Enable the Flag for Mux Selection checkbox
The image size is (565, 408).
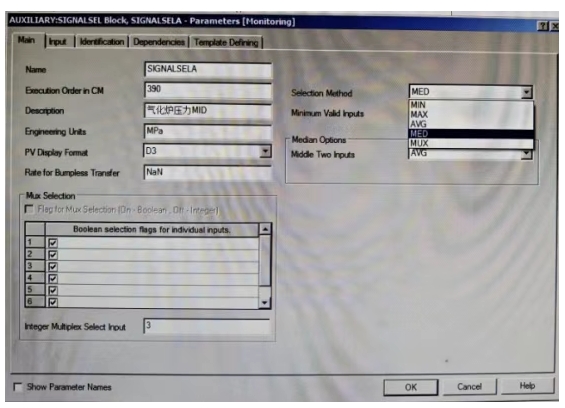click(29, 209)
